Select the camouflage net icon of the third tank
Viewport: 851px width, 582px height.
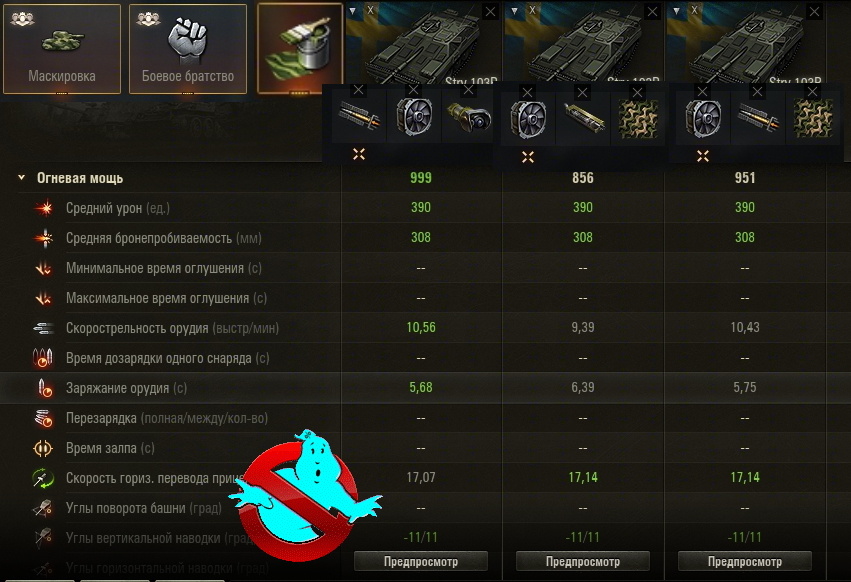[x=812, y=118]
